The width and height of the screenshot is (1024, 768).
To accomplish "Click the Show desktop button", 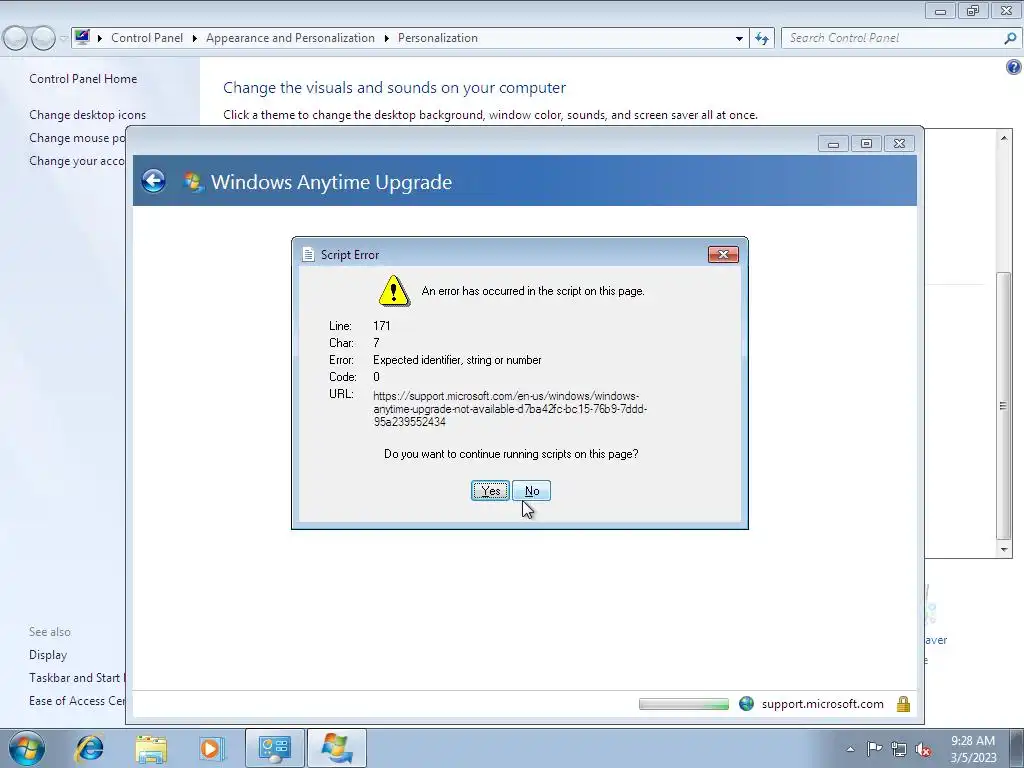I will (1017, 748).
